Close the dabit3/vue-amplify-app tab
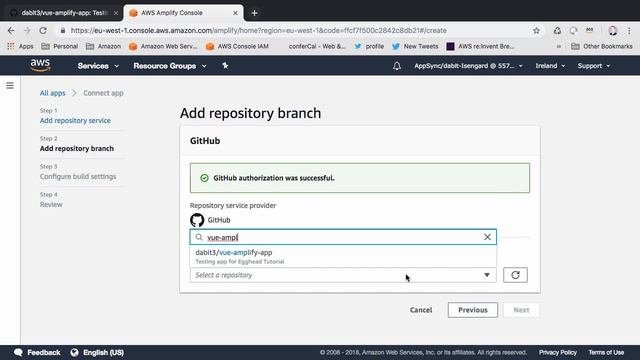The width and height of the screenshot is (640, 360). (x=116, y=13)
